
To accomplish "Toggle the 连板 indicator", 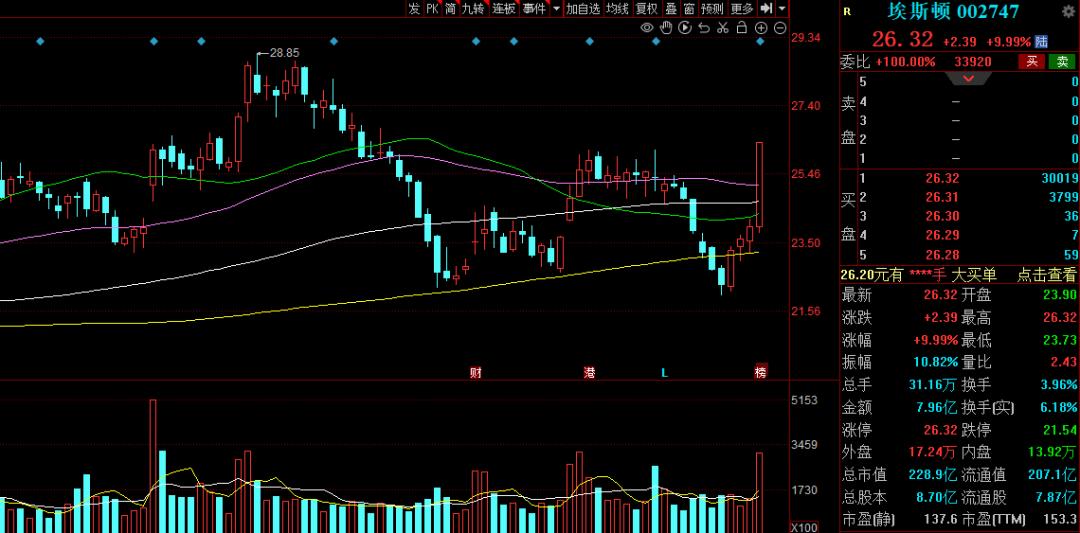I will click(x=503, y=9).
